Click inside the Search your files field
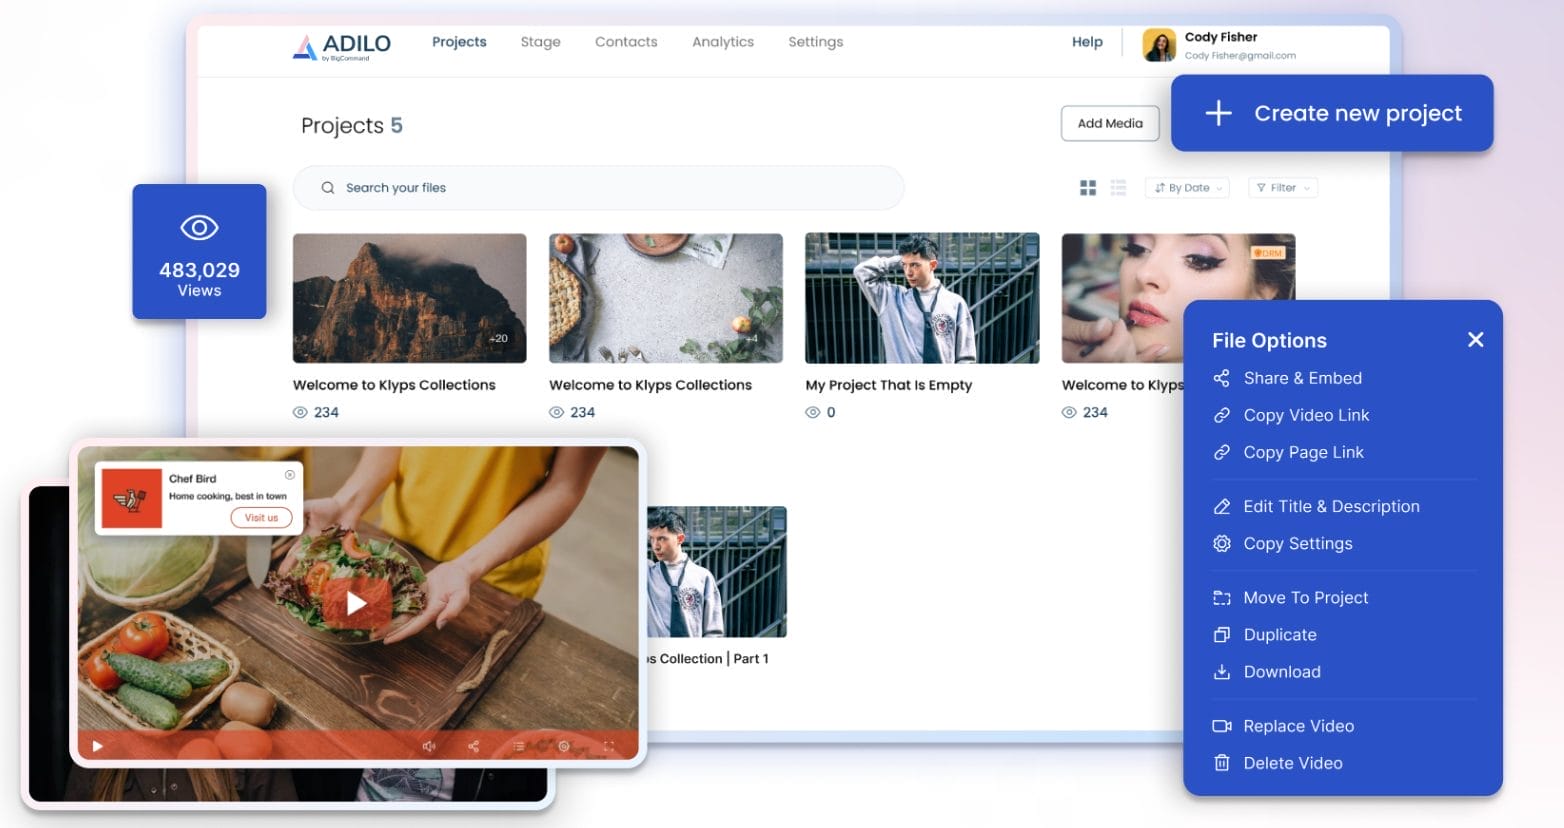 597,187
